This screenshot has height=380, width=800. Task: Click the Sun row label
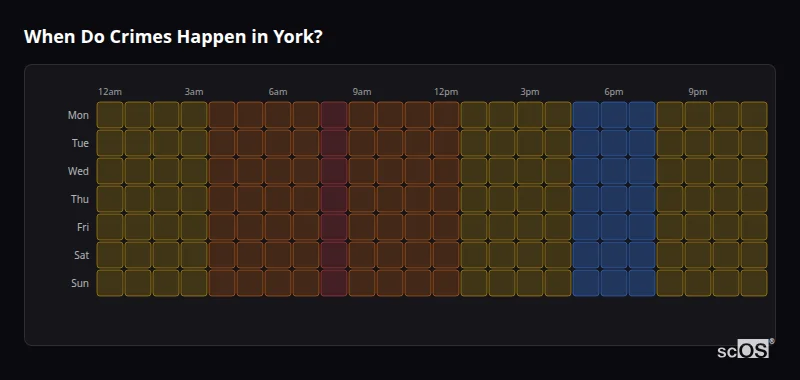tap(80, 283)
